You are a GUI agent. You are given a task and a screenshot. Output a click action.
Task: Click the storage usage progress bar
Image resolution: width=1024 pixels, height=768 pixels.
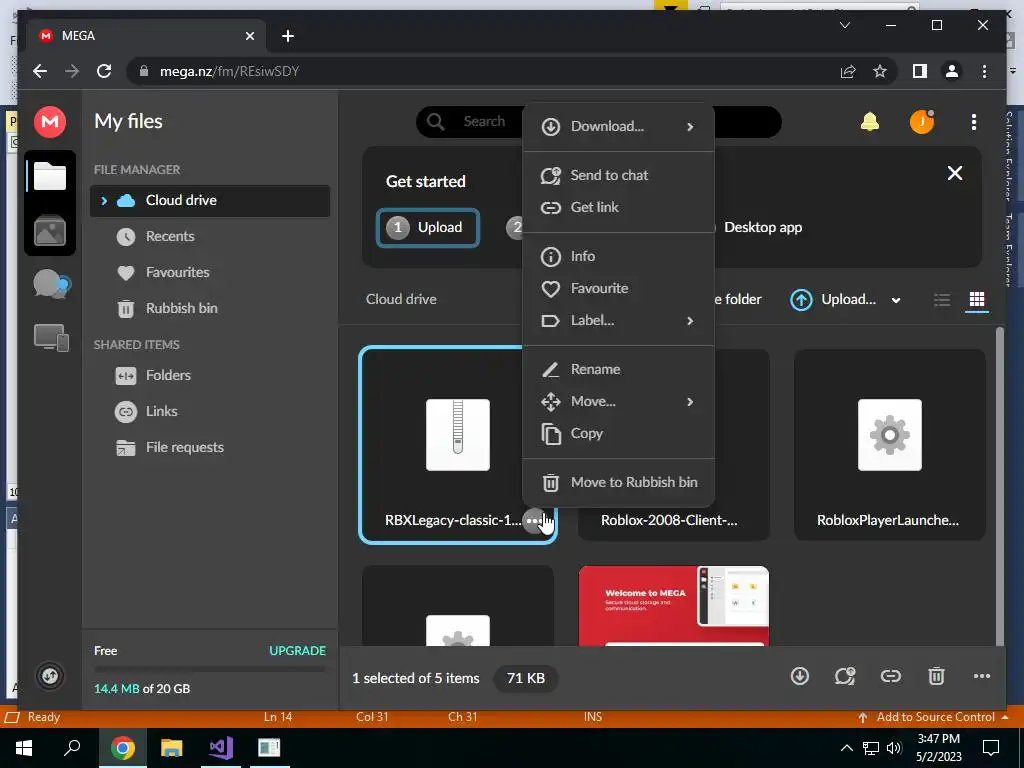tap(210, 669)
